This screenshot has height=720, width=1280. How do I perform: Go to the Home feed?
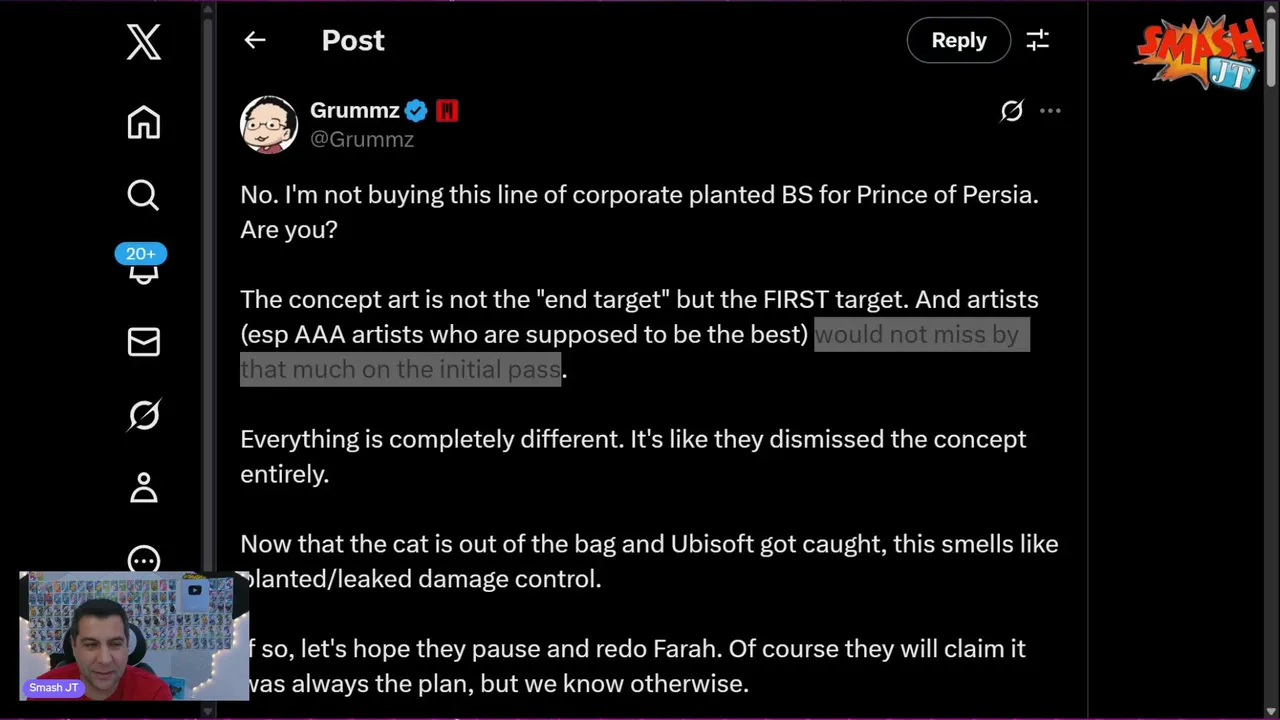tap(144, 123)
